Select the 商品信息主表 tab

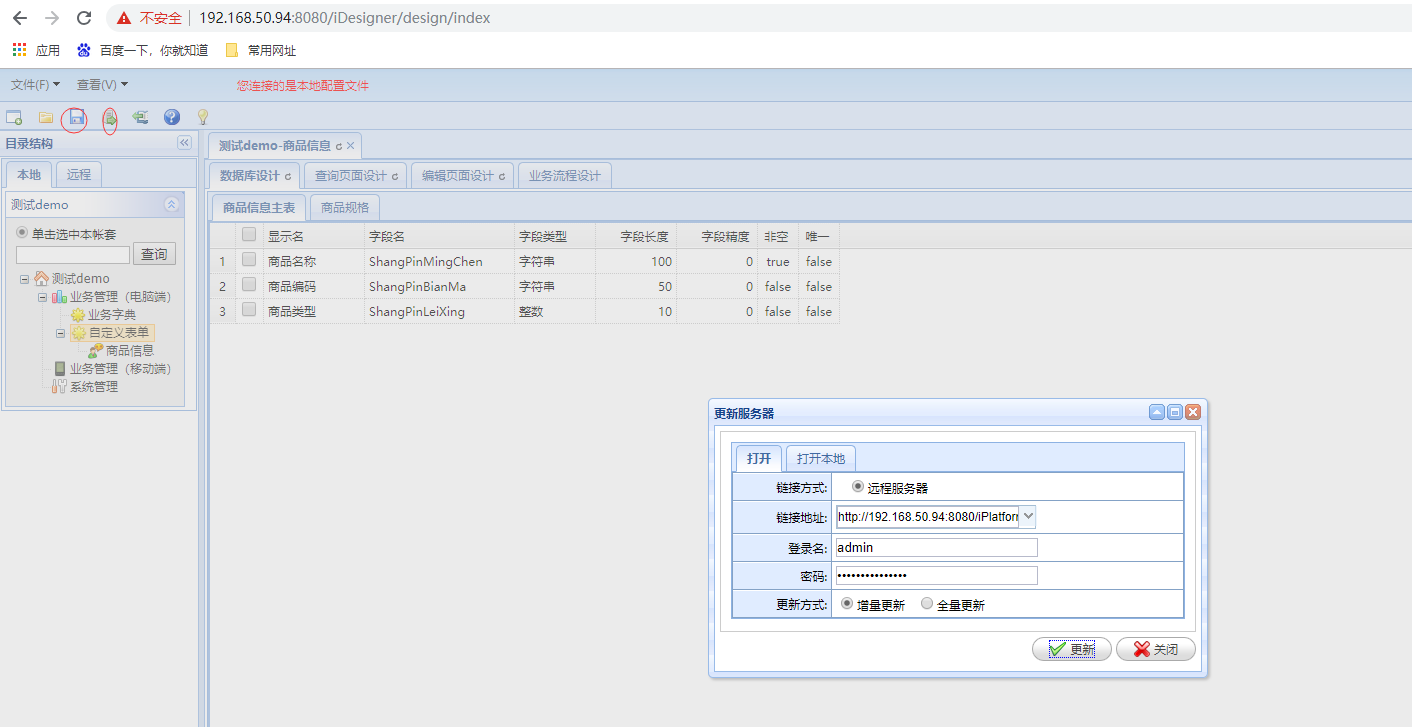(x=259, y=207)
